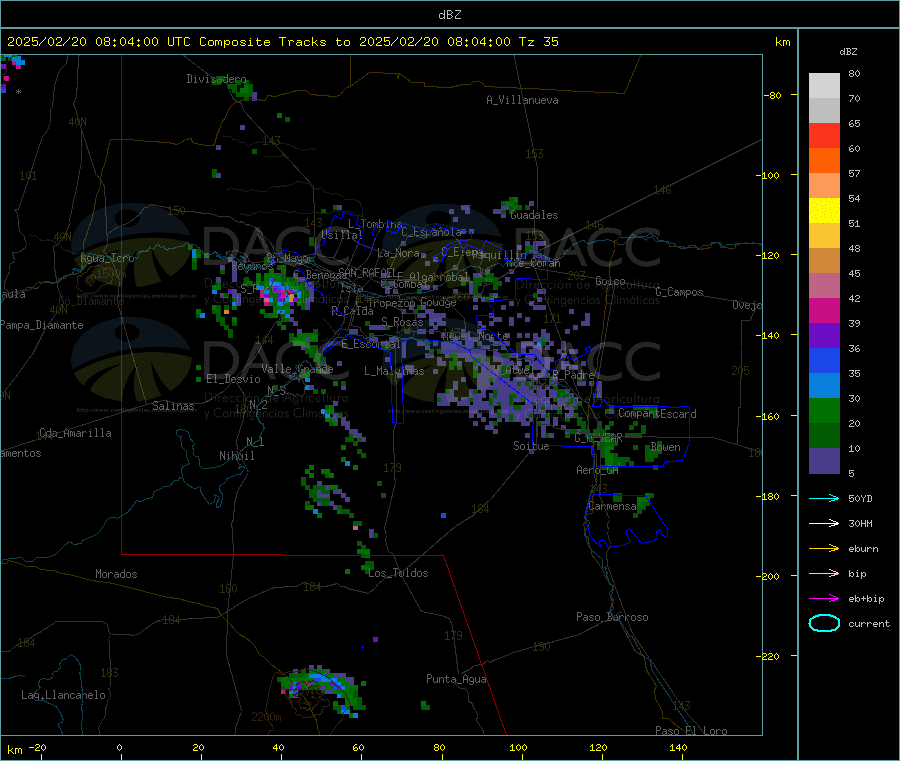Click the Carmensa location label
Image resolution: width=900 pixels, height=761 pixels.
612,506
